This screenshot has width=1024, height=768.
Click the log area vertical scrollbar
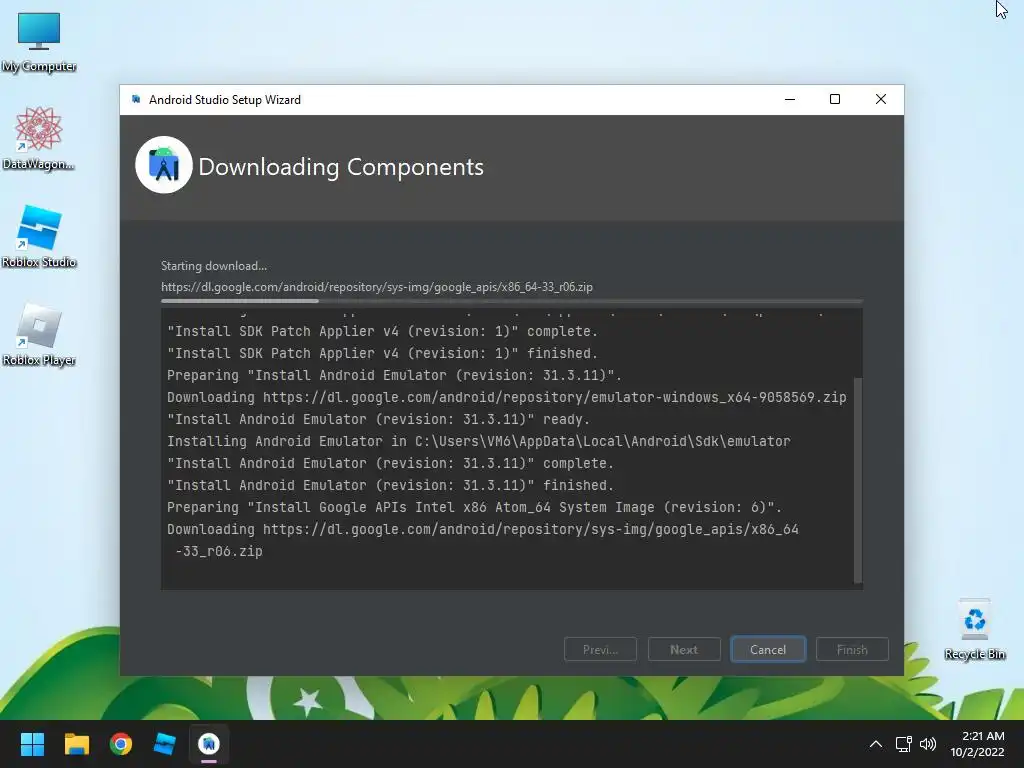tap(858, 480)
